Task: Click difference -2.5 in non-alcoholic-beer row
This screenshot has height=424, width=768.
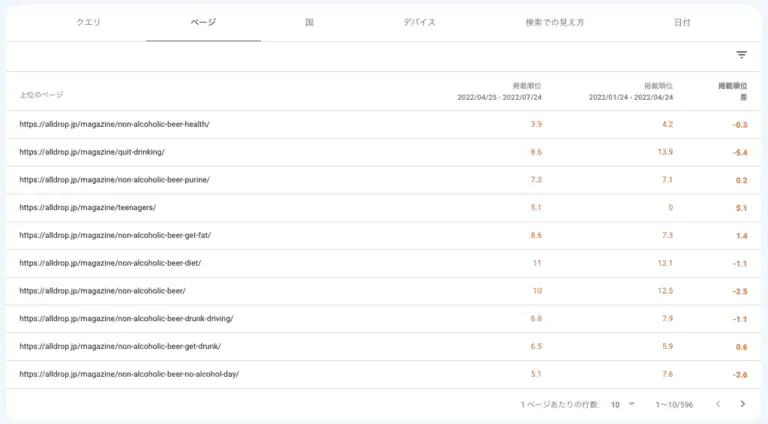Action: click(740, 291)
